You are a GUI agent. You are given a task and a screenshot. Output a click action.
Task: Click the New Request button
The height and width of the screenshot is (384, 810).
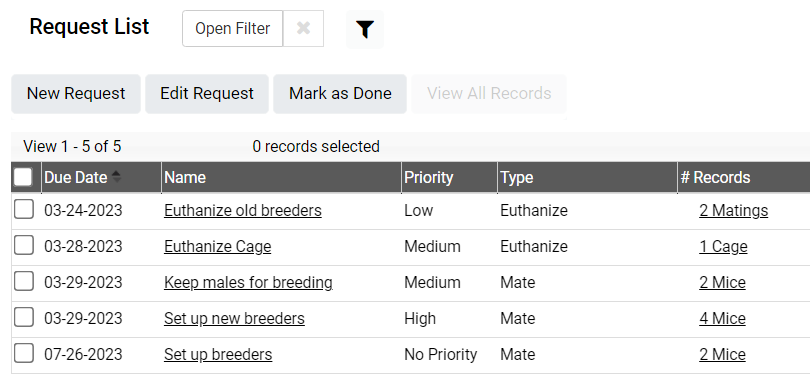[76, 94]
